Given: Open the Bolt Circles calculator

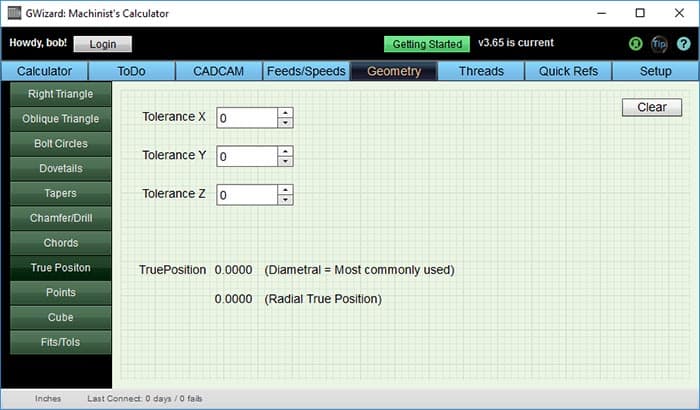Looking at the screenshot, I should pos(61,144).
